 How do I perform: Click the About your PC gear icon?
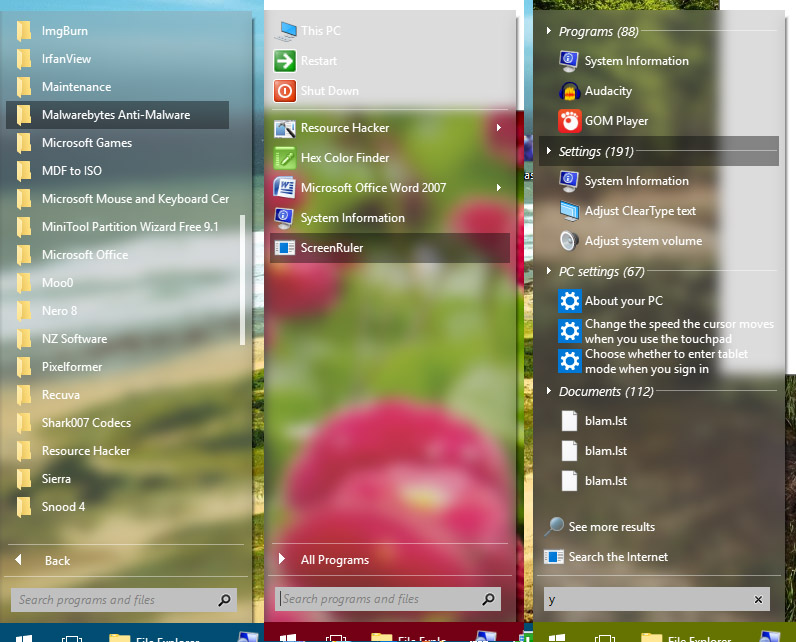pos(570,301)
